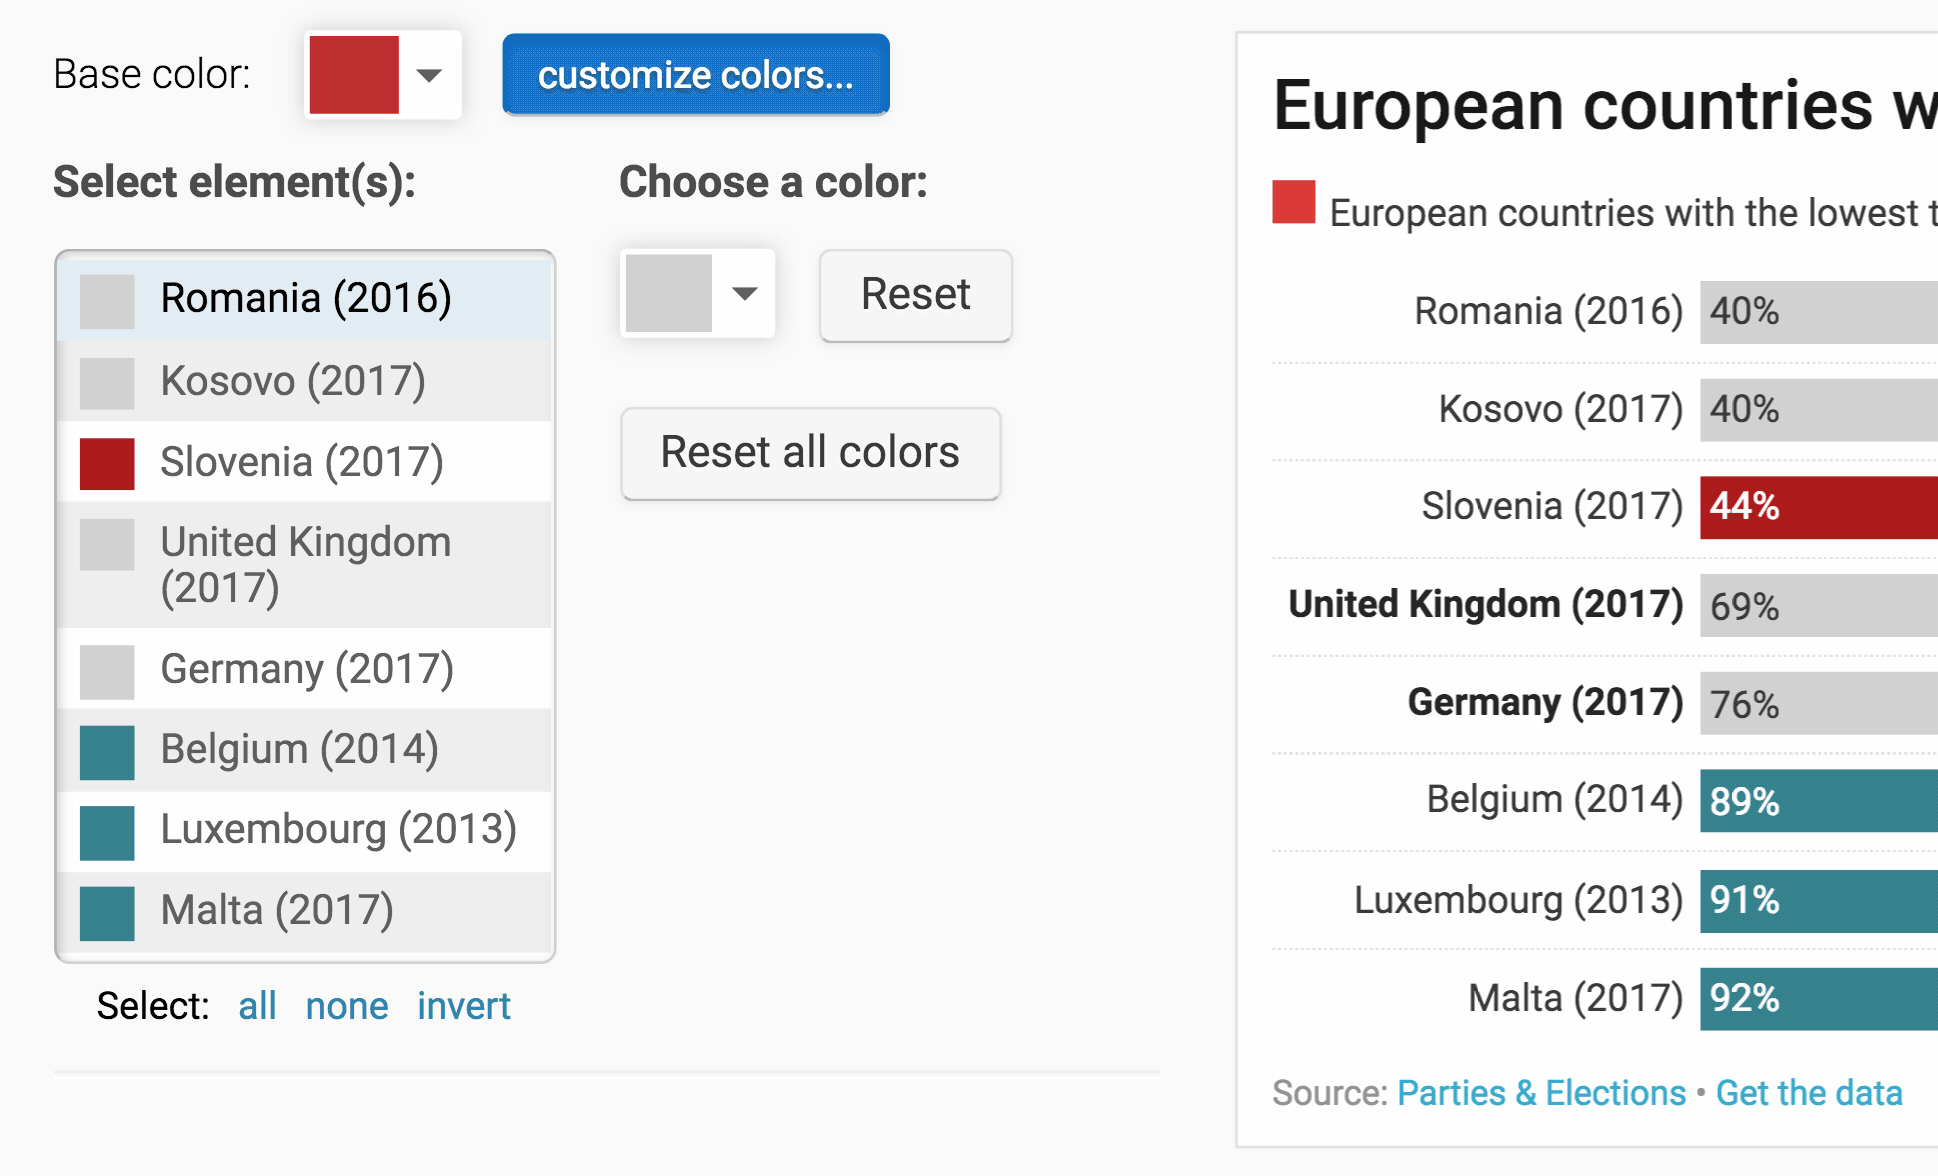This screenshot has width=1938, height=1176.
Task: Select Malta (2017) in the list
Action: coord(277,910)
